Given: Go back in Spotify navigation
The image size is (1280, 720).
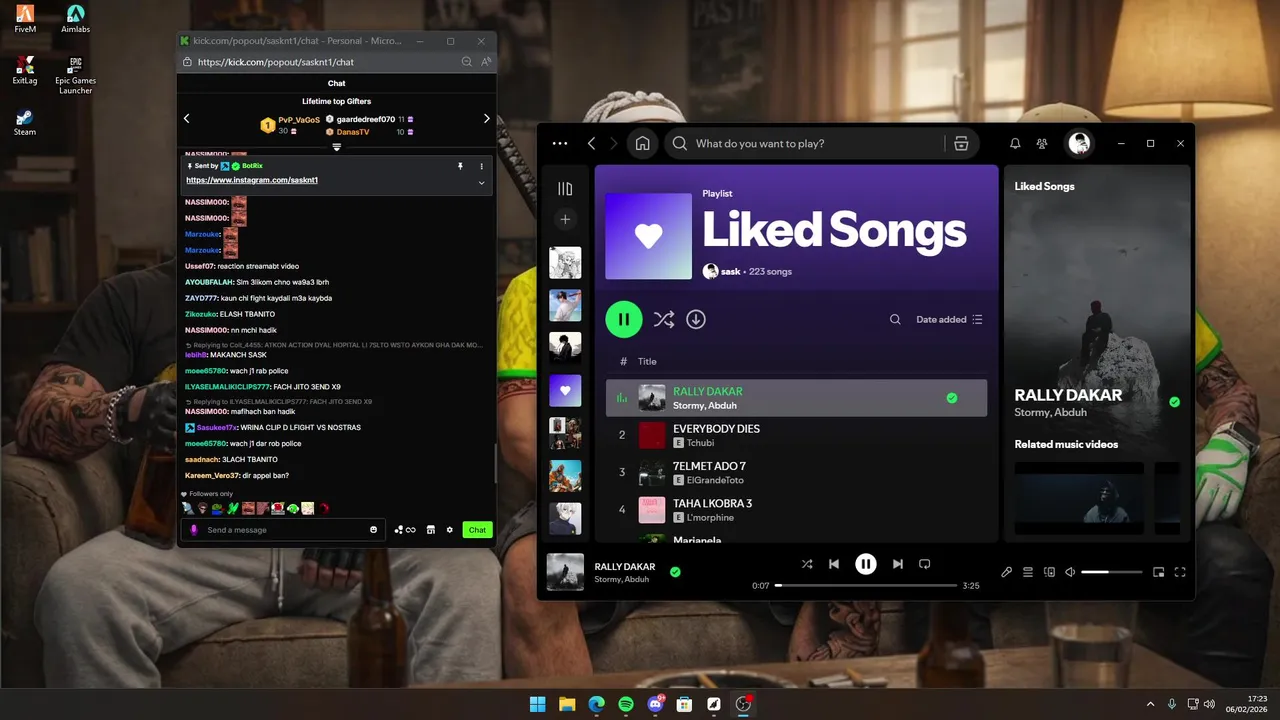Looking at the screenshot, I should coord(592,143).
